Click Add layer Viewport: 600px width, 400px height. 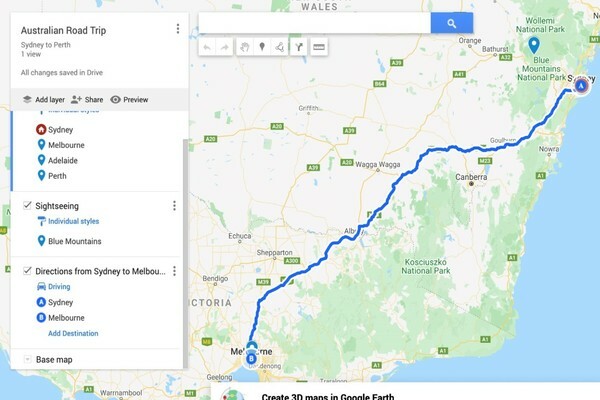click(44, 100)
